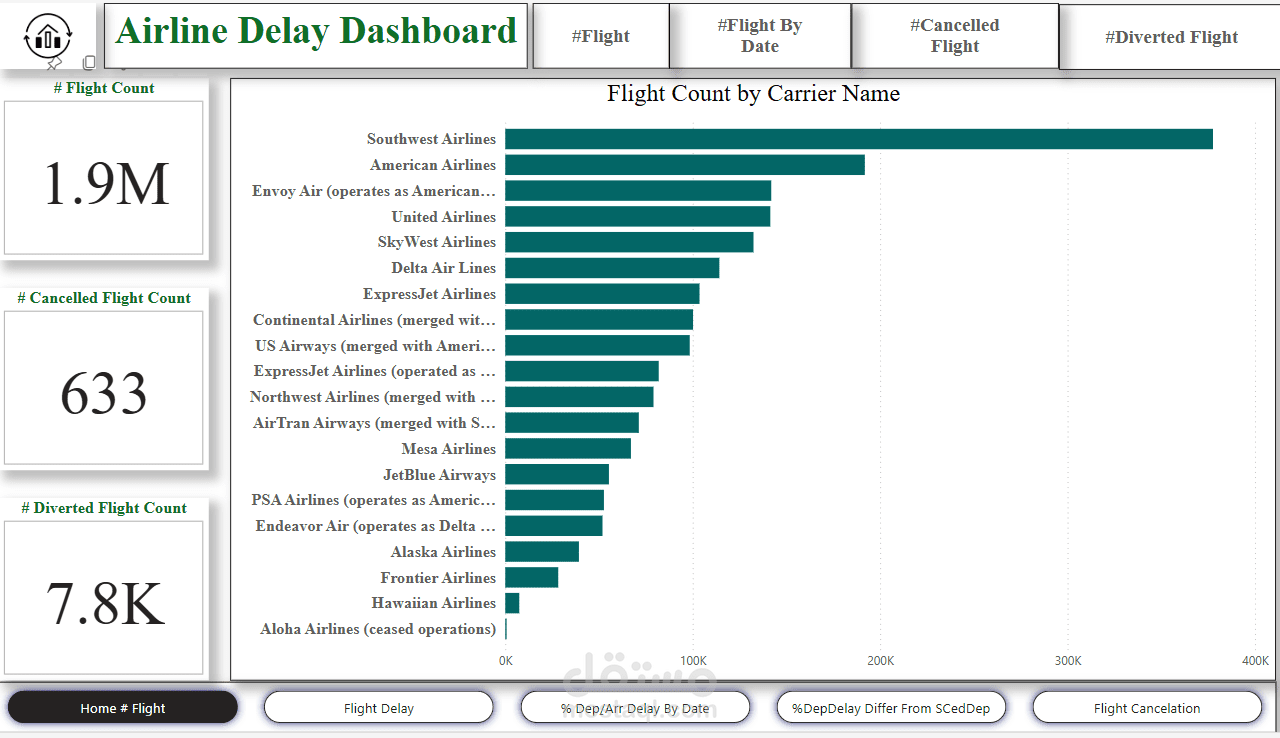Viewport: 1280px width, 738px height.
Task: Click the 'Alaska Airlines' axis label
Action: (444, 552)
